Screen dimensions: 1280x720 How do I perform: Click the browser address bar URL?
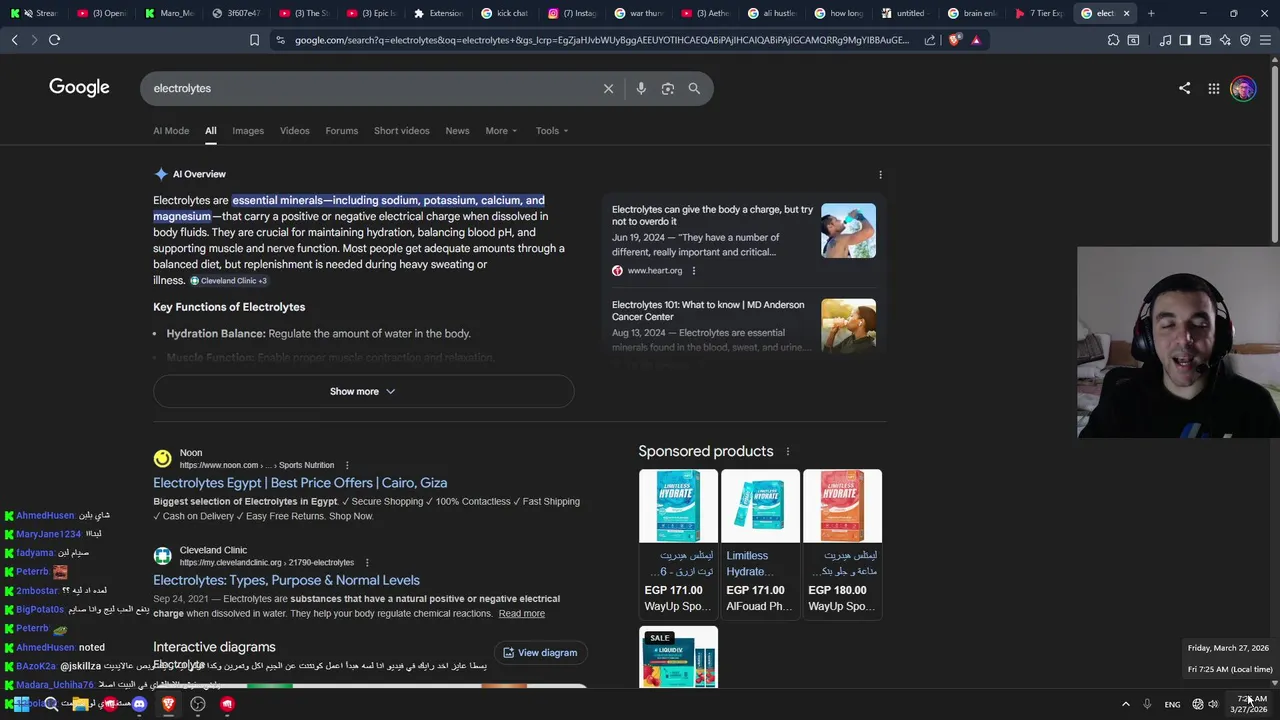coord(602,40)
